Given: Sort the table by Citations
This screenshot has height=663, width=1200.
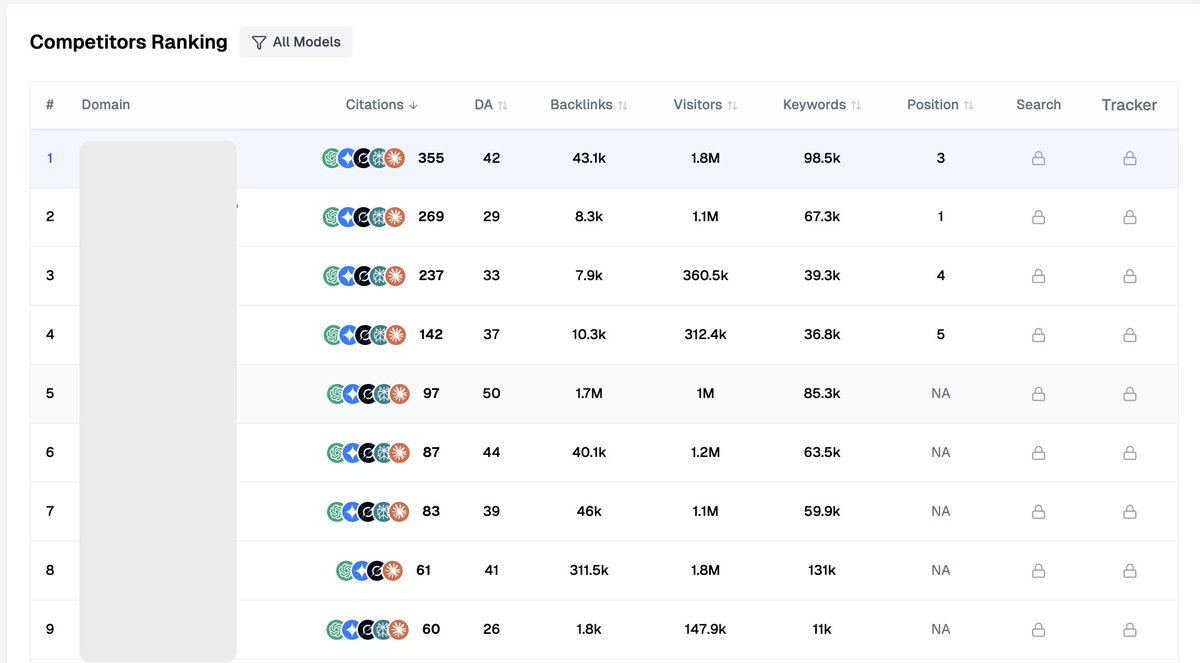Looking at the screenshot, I should click(x=382, y=105).
